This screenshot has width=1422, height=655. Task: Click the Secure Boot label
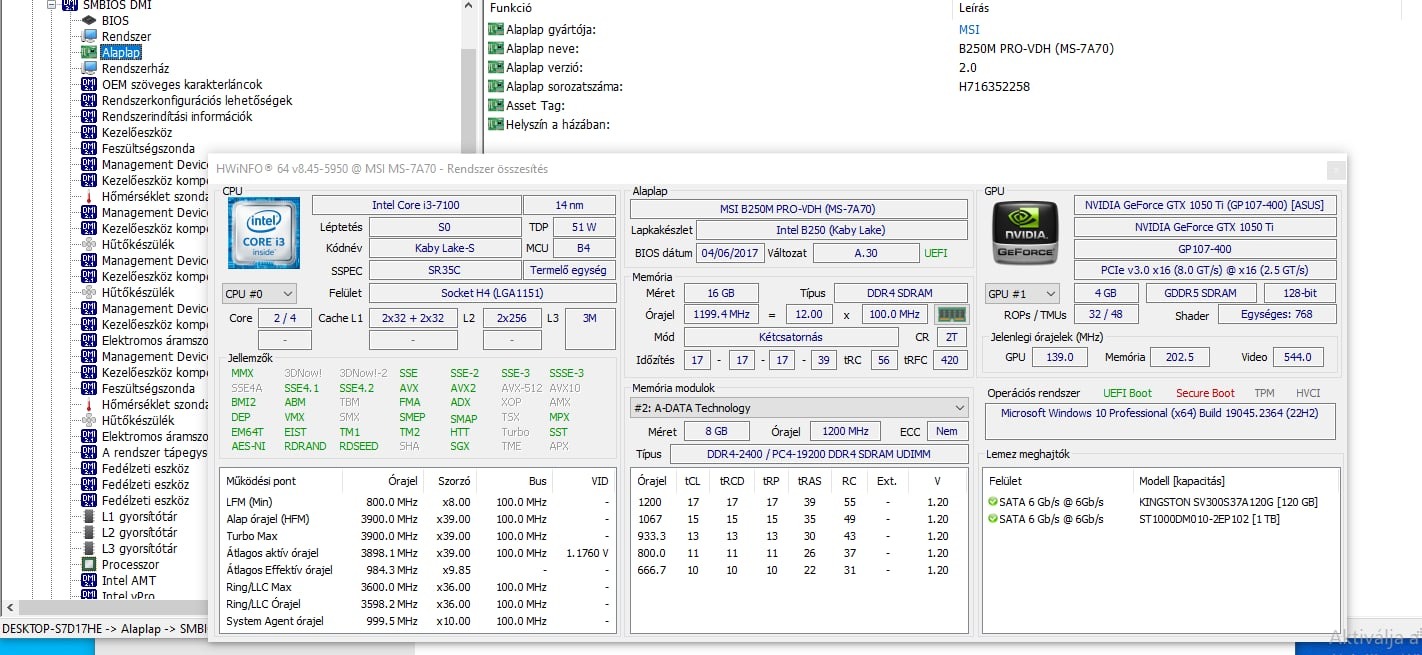(x=1205, y=393)
